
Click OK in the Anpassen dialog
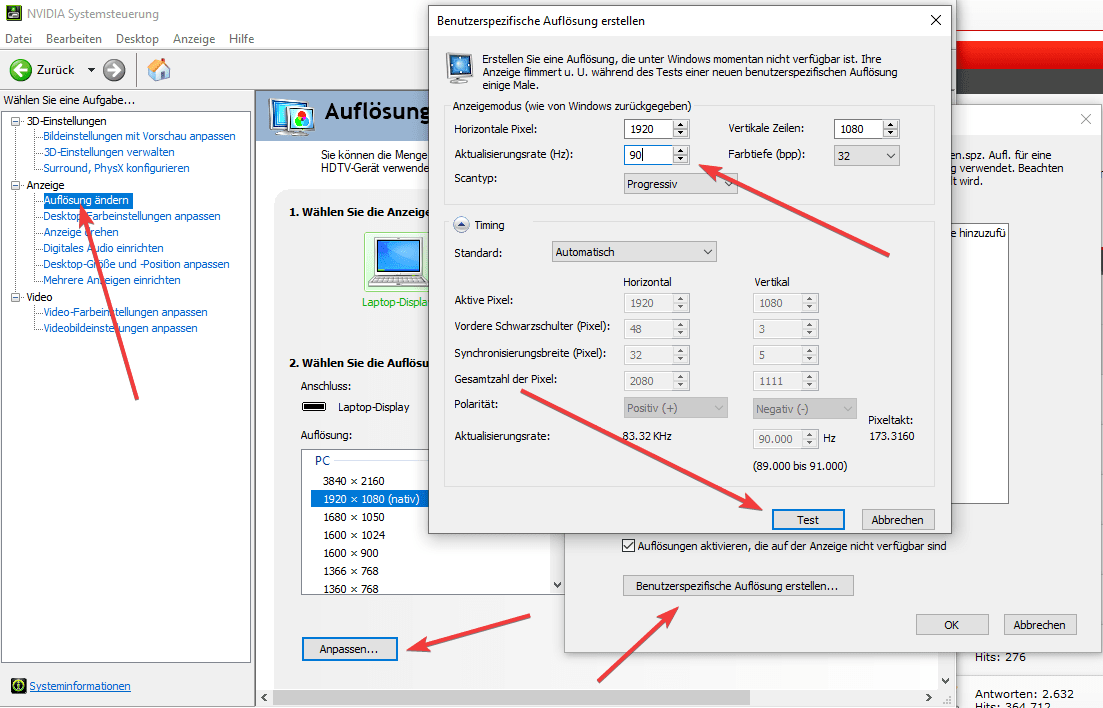[x=952, y=624]
